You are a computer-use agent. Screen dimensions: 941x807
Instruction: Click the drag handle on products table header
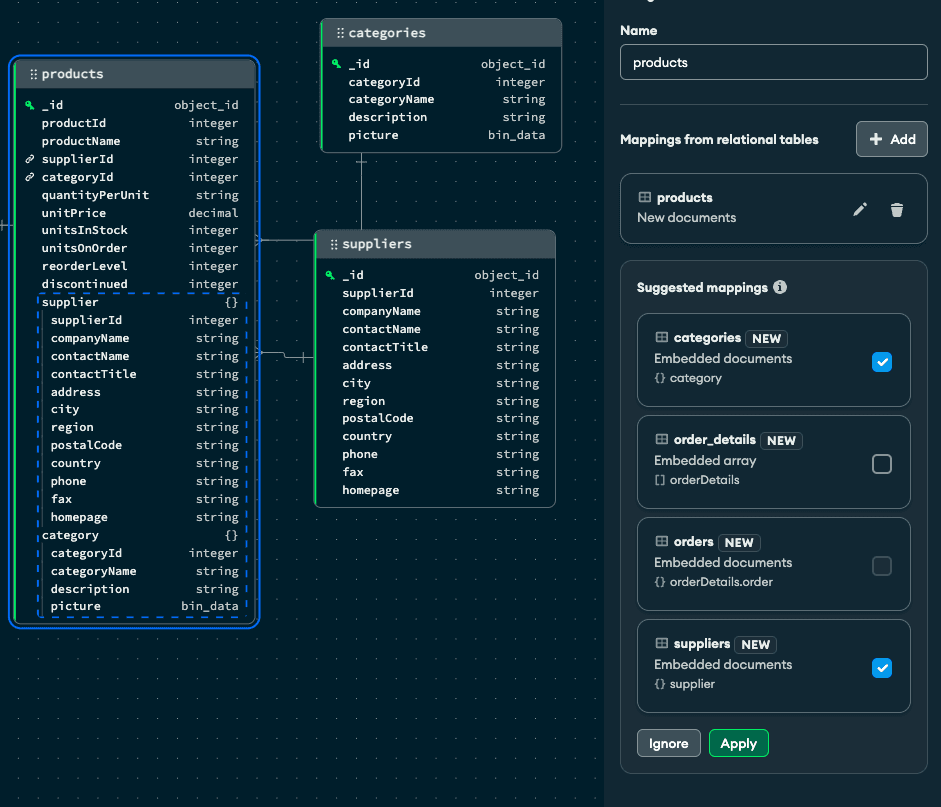click(x=33, y=74)
